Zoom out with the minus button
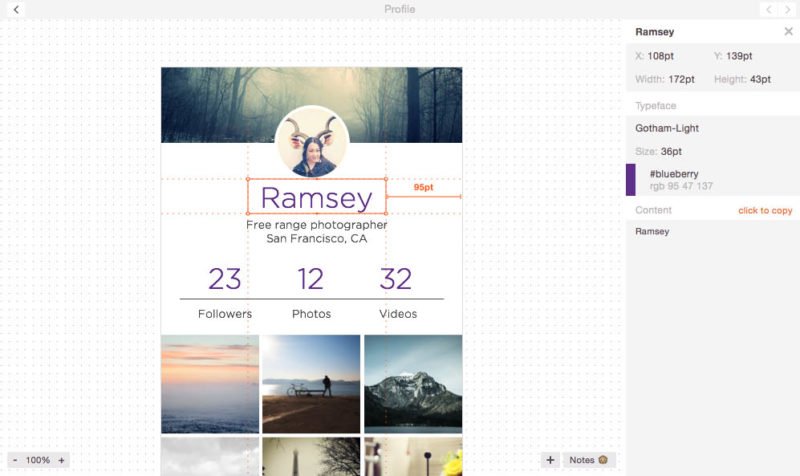800x476 pixels. point(15,460)
